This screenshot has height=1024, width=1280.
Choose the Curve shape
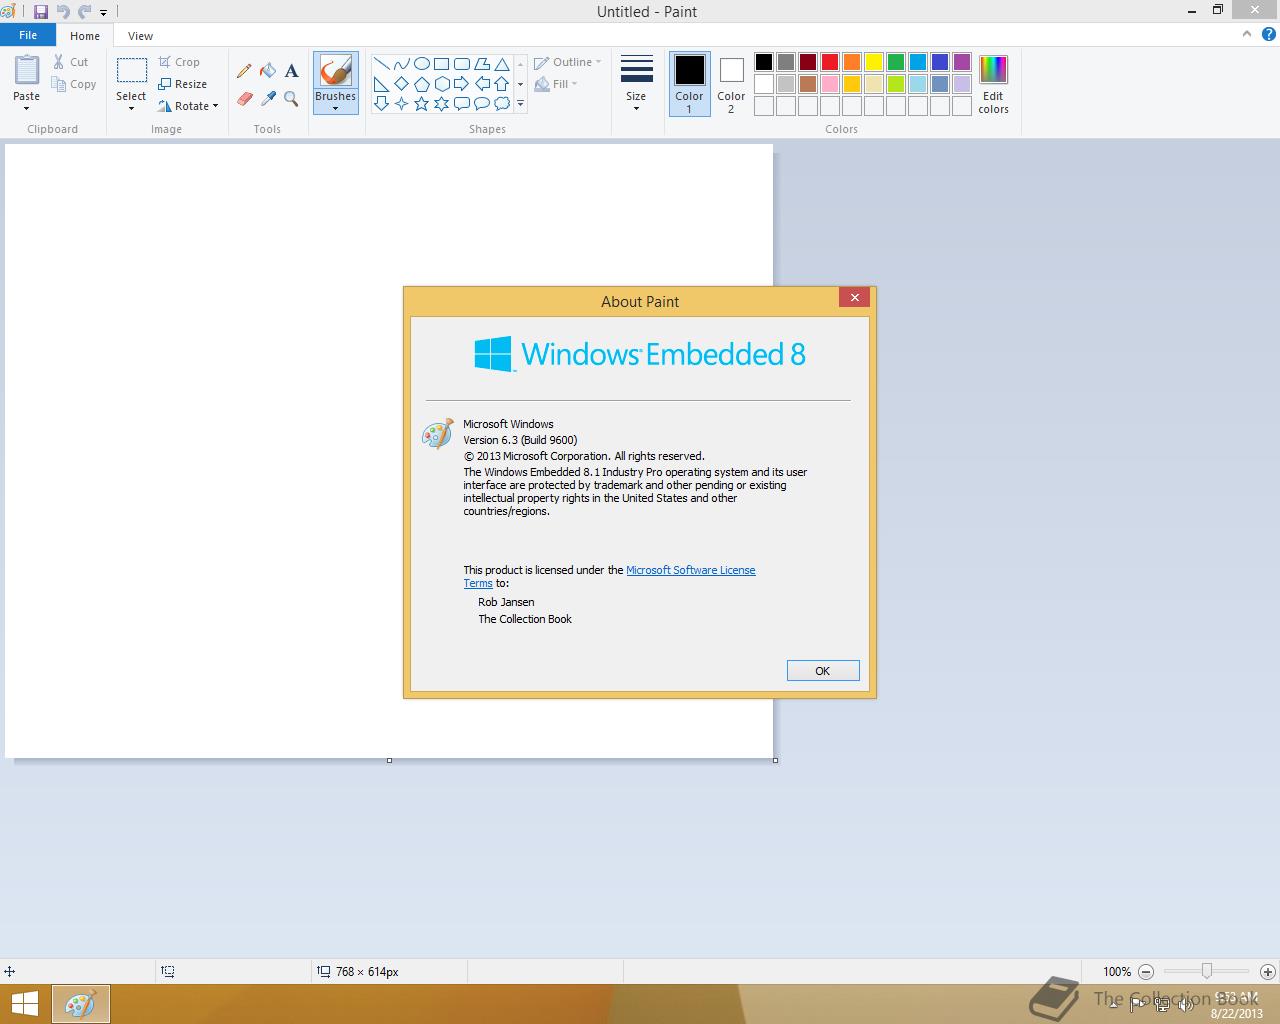click(401, 64)
